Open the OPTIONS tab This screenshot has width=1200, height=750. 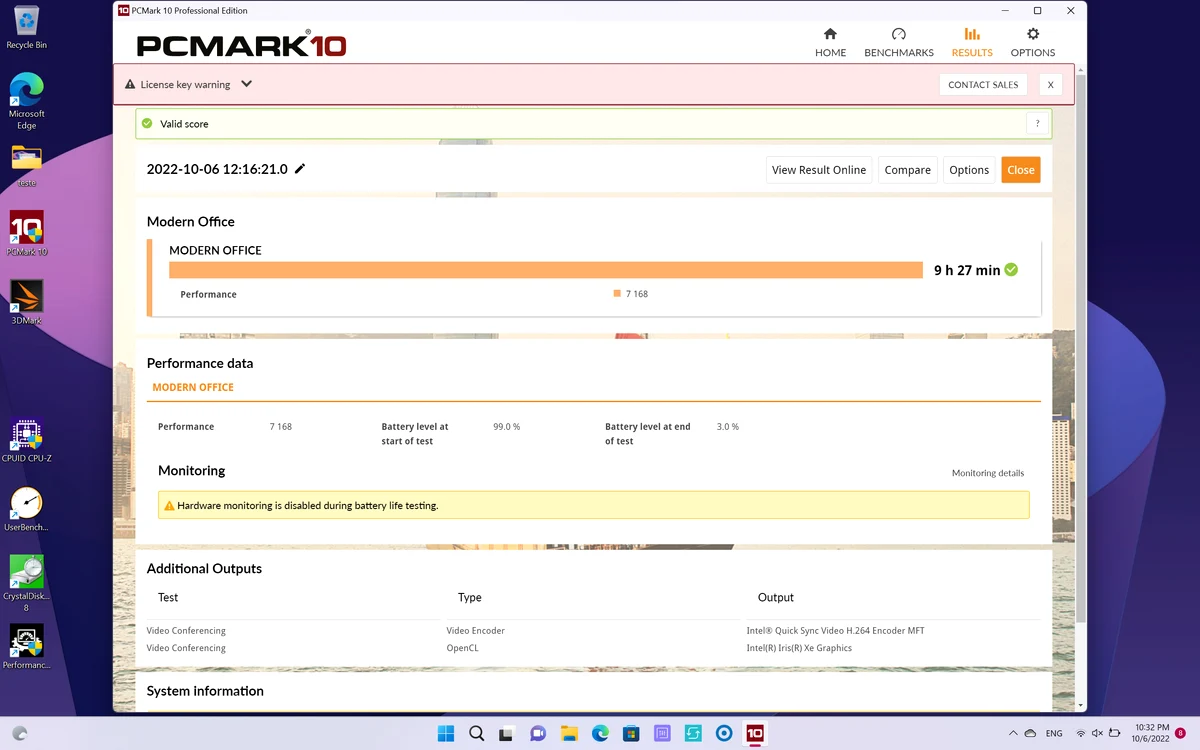pos(1032,42)
